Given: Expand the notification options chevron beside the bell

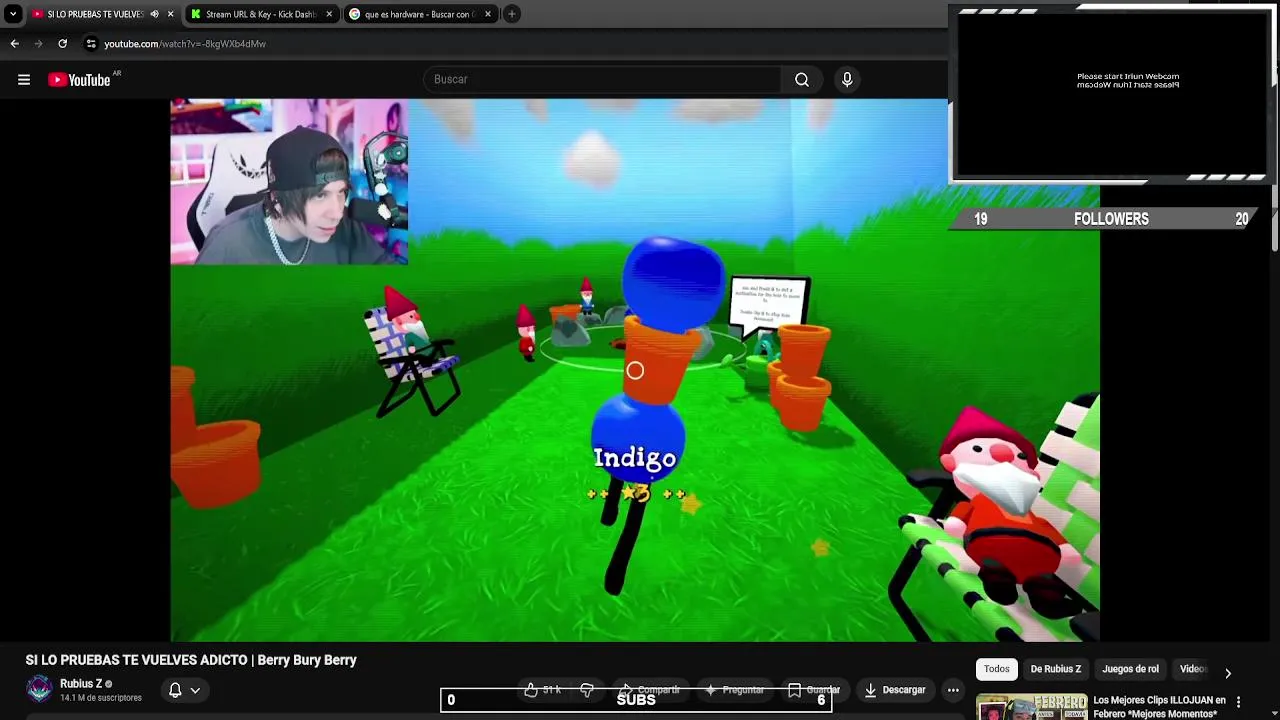Looking at the screenshot, I should point(195,690).
